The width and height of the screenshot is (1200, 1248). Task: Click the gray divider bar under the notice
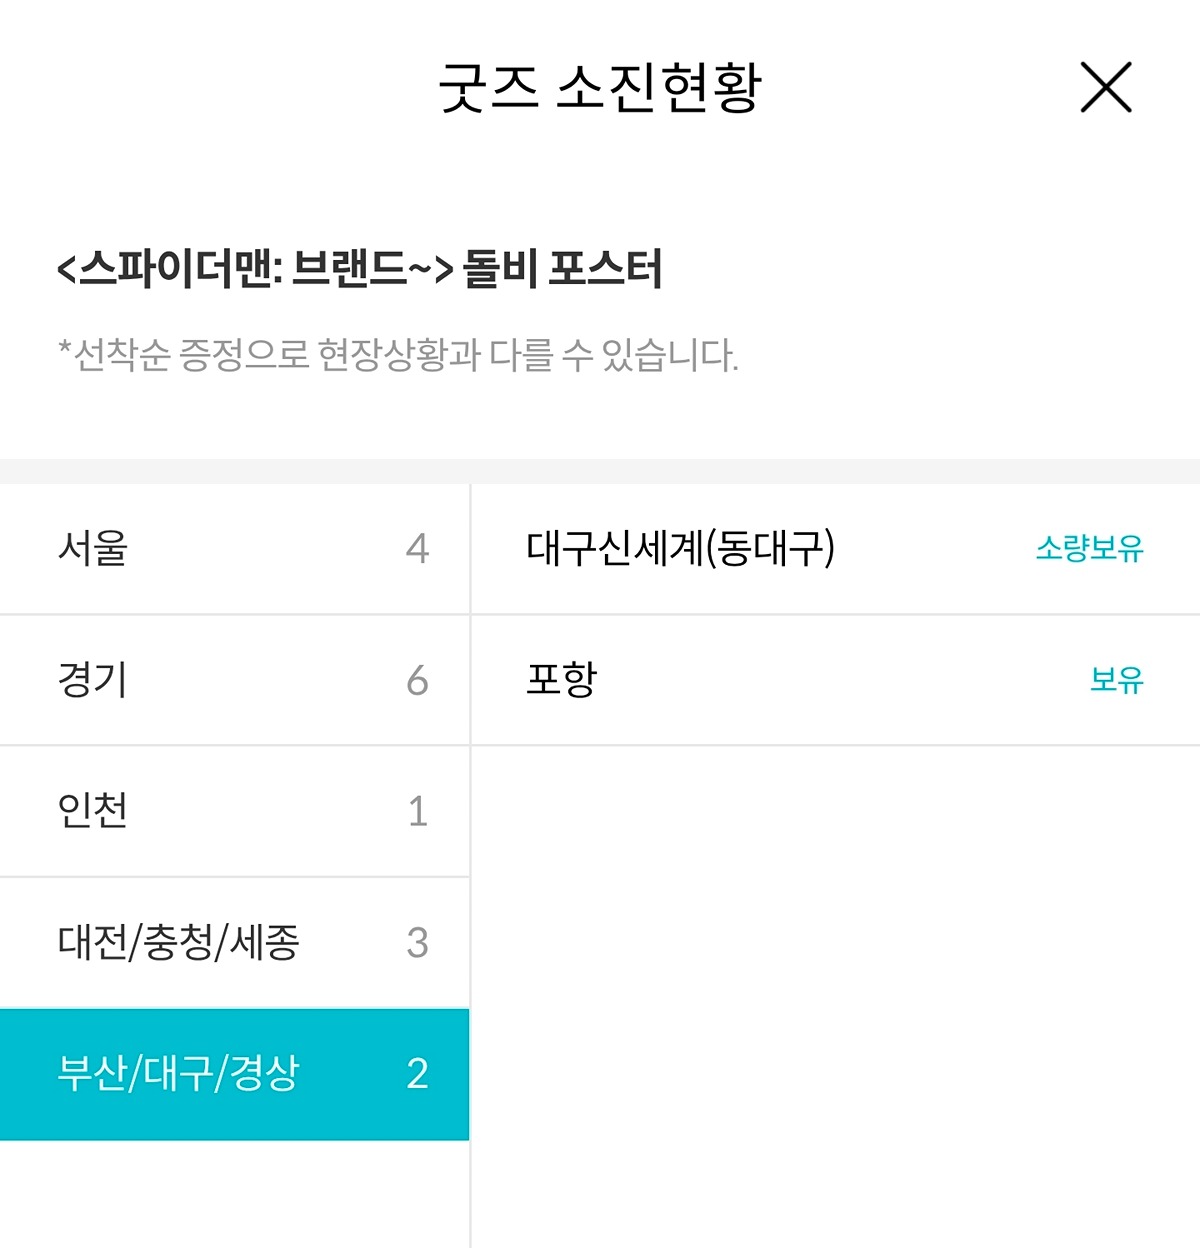600,472
